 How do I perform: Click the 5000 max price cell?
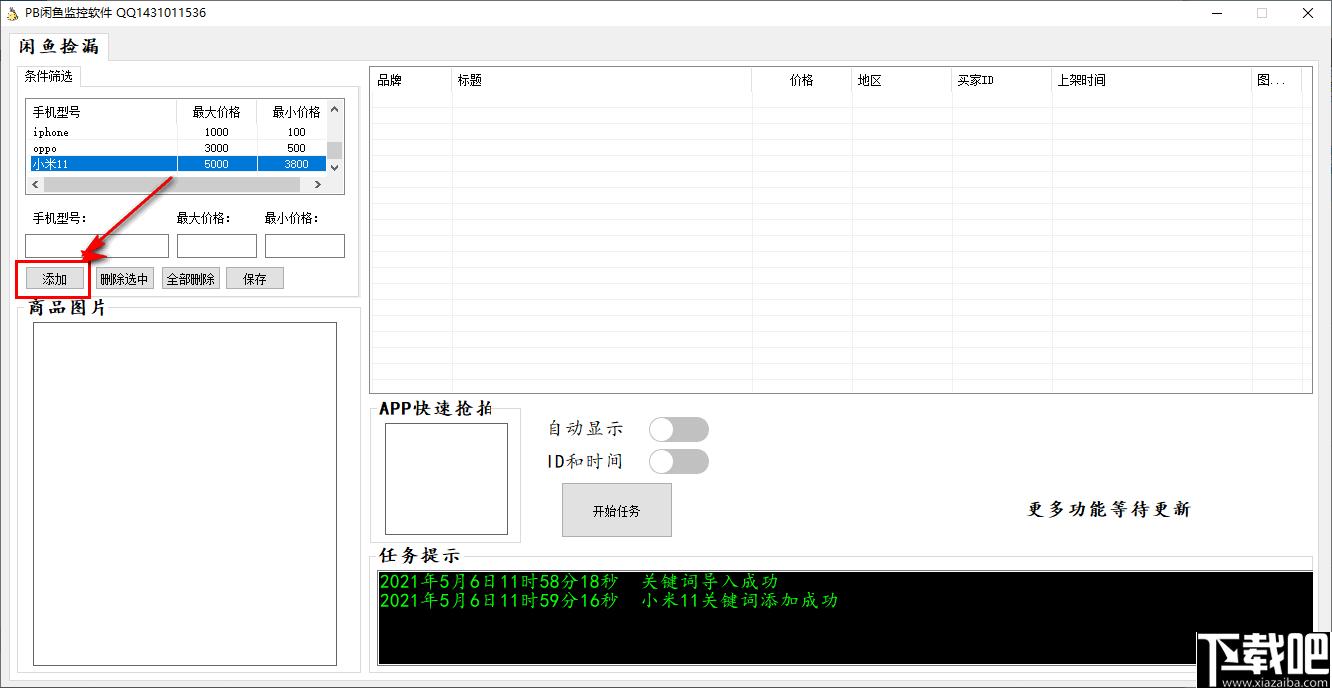217,164
